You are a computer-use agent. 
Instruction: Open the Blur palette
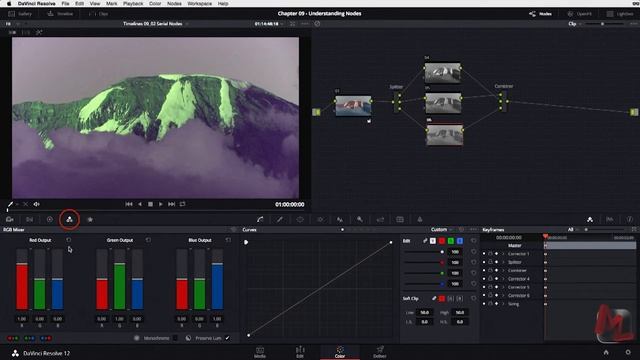pos(340,220)
